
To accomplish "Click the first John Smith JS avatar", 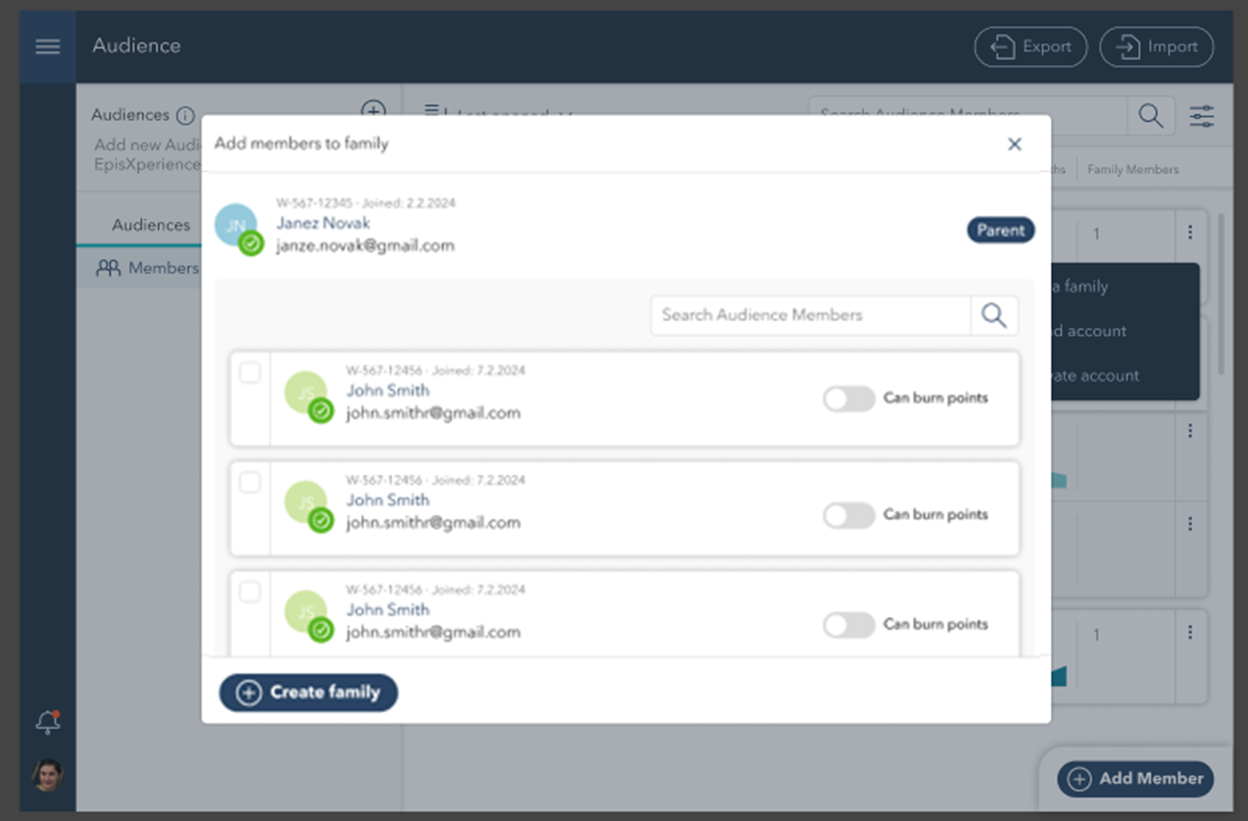I will pyautogui.click(x=306, y=393).
